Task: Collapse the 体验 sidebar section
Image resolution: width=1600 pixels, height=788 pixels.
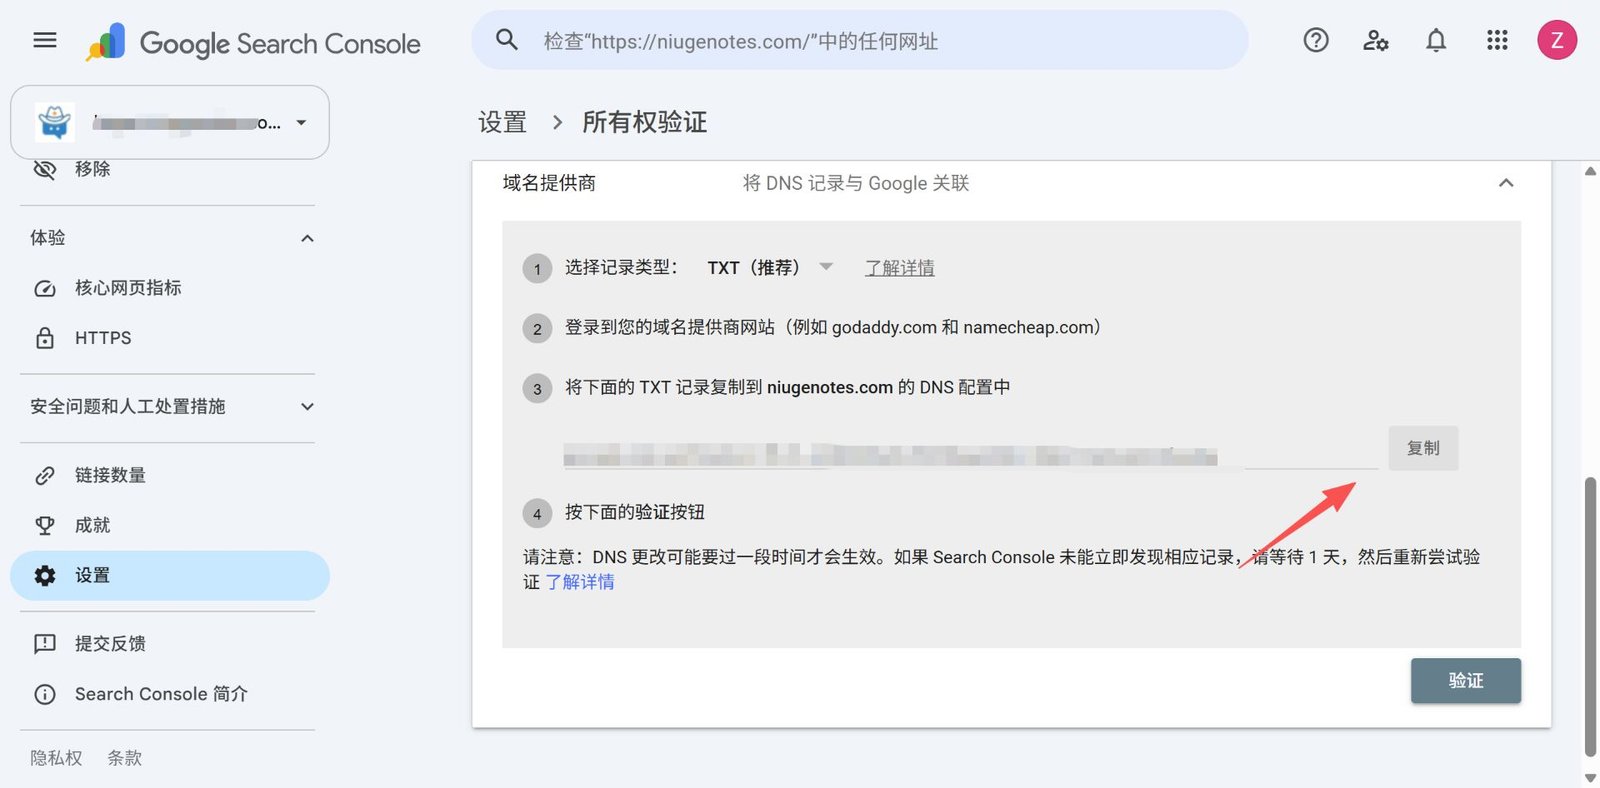Action: point(307,238)
